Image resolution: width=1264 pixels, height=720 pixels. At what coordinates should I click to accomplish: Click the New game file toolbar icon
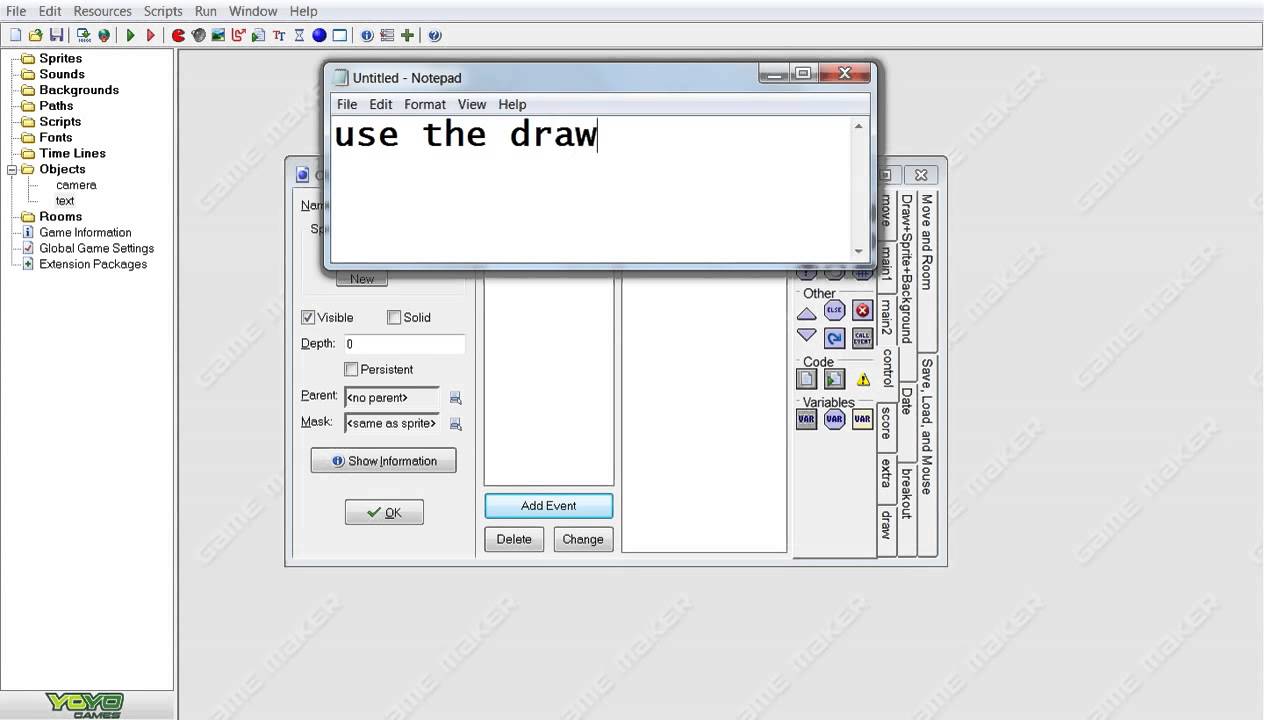click(15, 35)
